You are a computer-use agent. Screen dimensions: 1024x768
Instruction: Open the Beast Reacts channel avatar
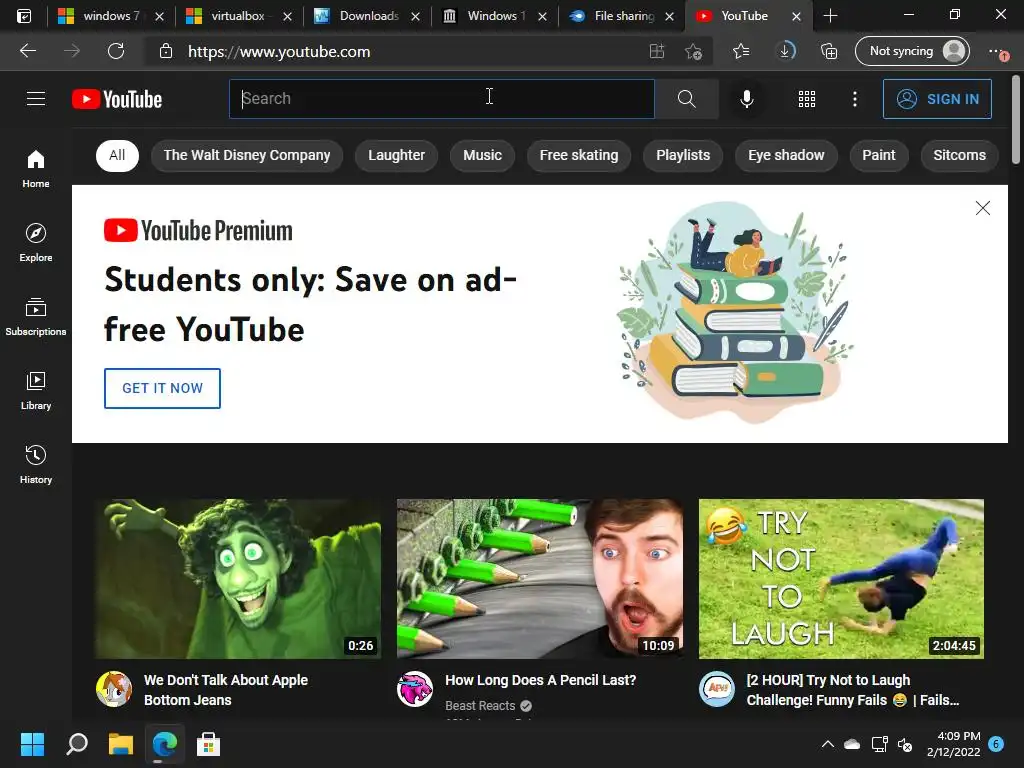pos(415,689)
